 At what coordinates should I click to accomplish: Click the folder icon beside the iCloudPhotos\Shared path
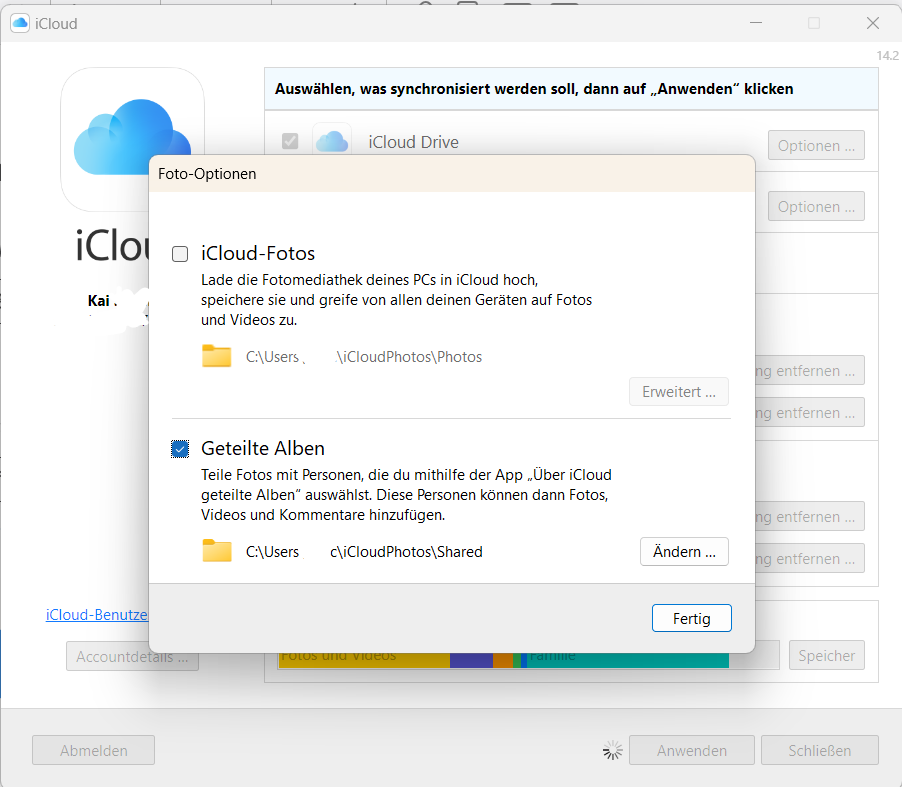[x=217, y=551]
